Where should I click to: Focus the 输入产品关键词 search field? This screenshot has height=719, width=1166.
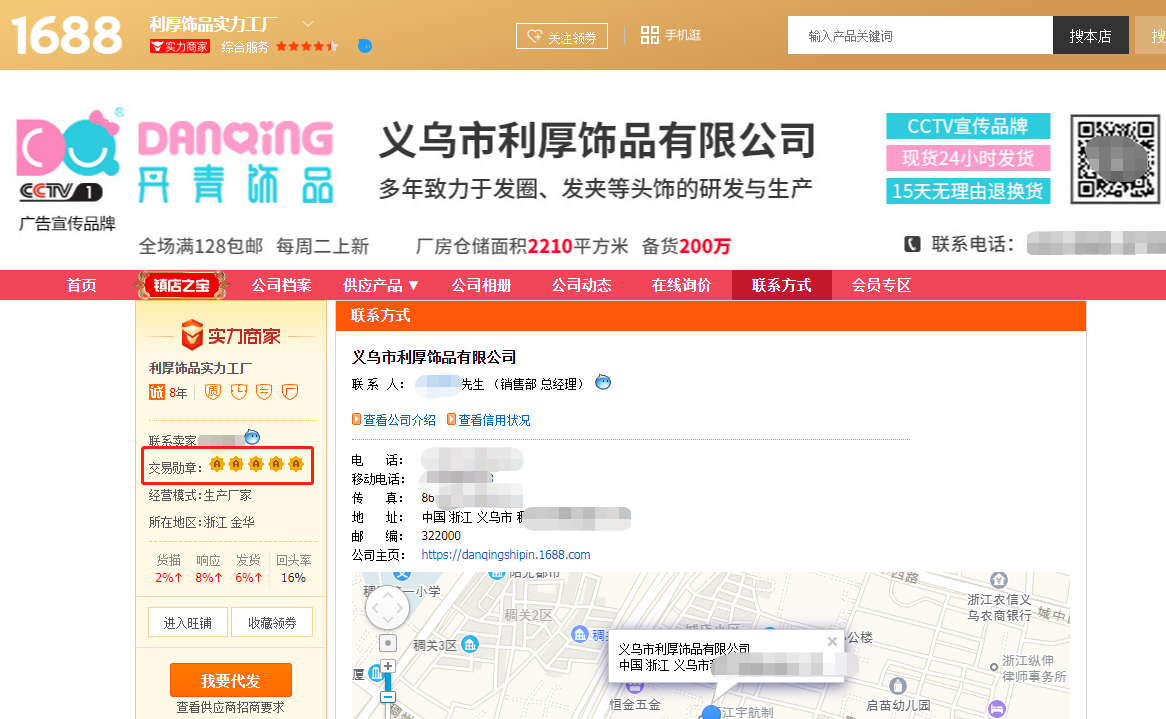(921, 35)
